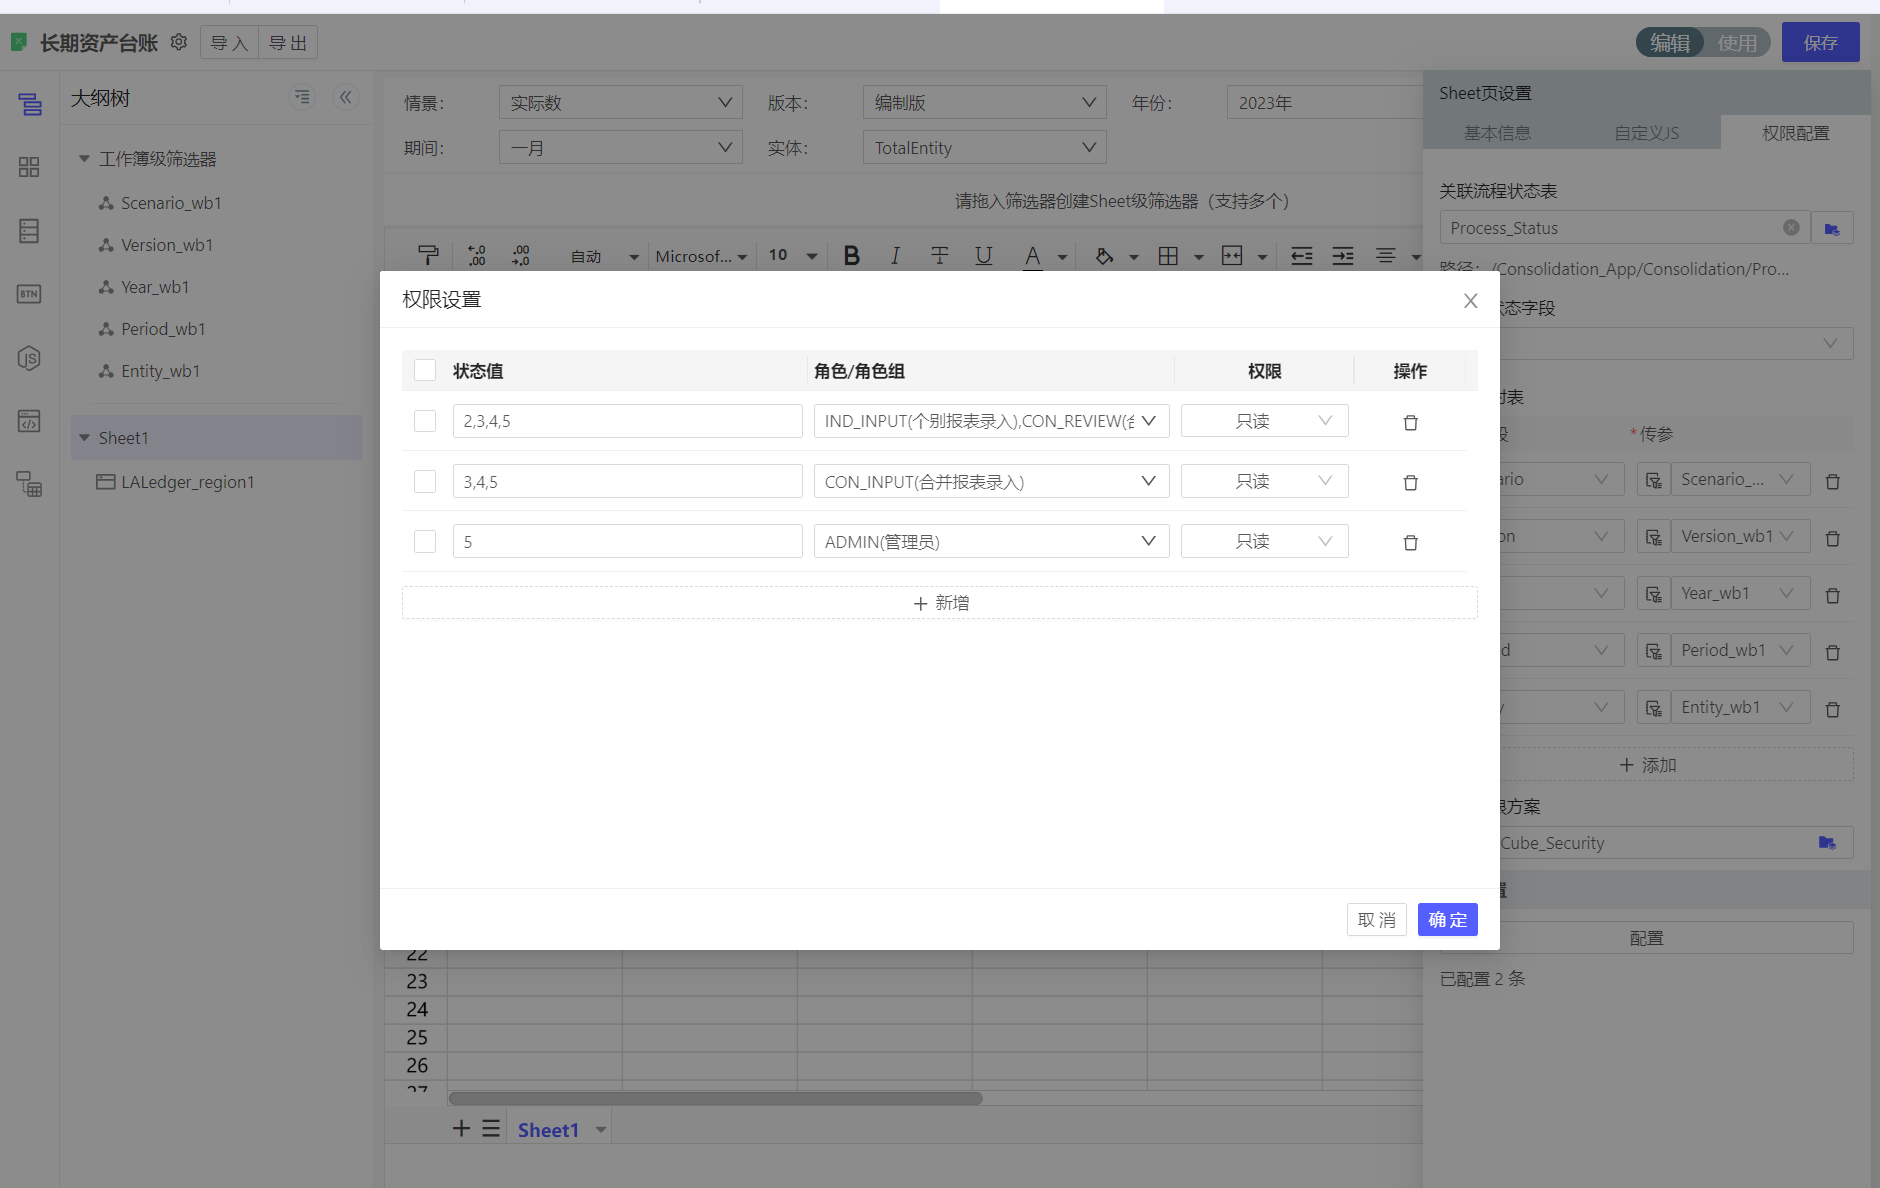The width and height of the screenshot is (1880, 1188).
Task: Check the box for status 3,4,5 row
Action: point(425,481)
